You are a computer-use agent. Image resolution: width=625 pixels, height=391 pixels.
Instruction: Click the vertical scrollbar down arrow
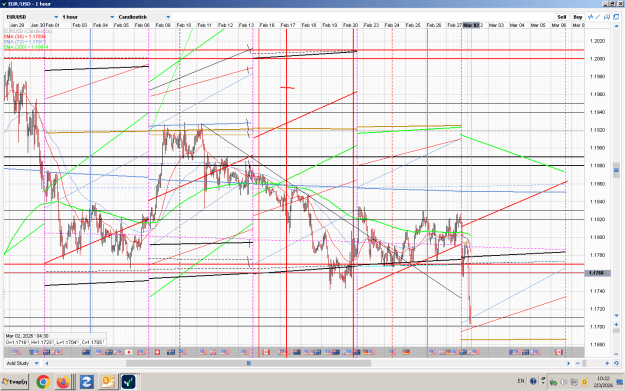[x=616, y=315]
